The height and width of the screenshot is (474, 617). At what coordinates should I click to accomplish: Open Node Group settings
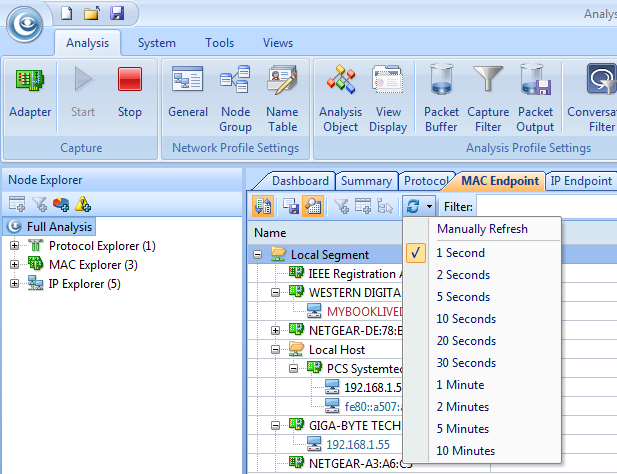point(235,98)
